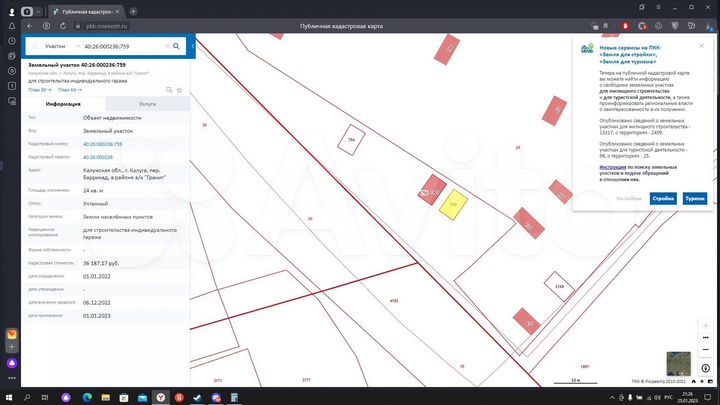
Task: Reload the page with the refresh icon
Action: pyautogui.click(x=63, y=26)
